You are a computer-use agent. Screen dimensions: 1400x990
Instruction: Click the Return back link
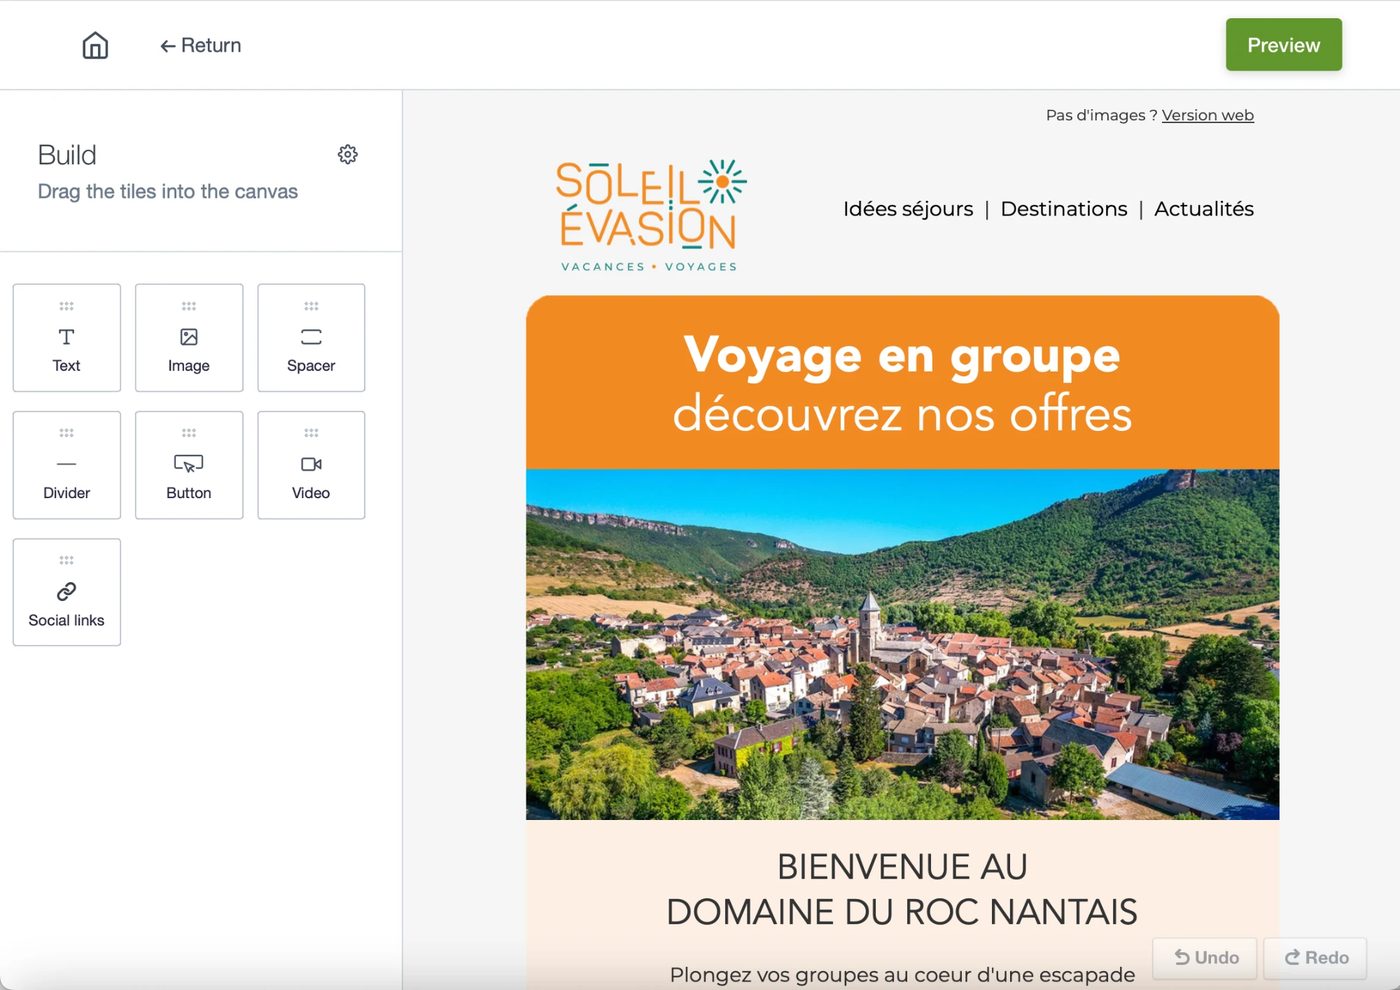(201, 45)
